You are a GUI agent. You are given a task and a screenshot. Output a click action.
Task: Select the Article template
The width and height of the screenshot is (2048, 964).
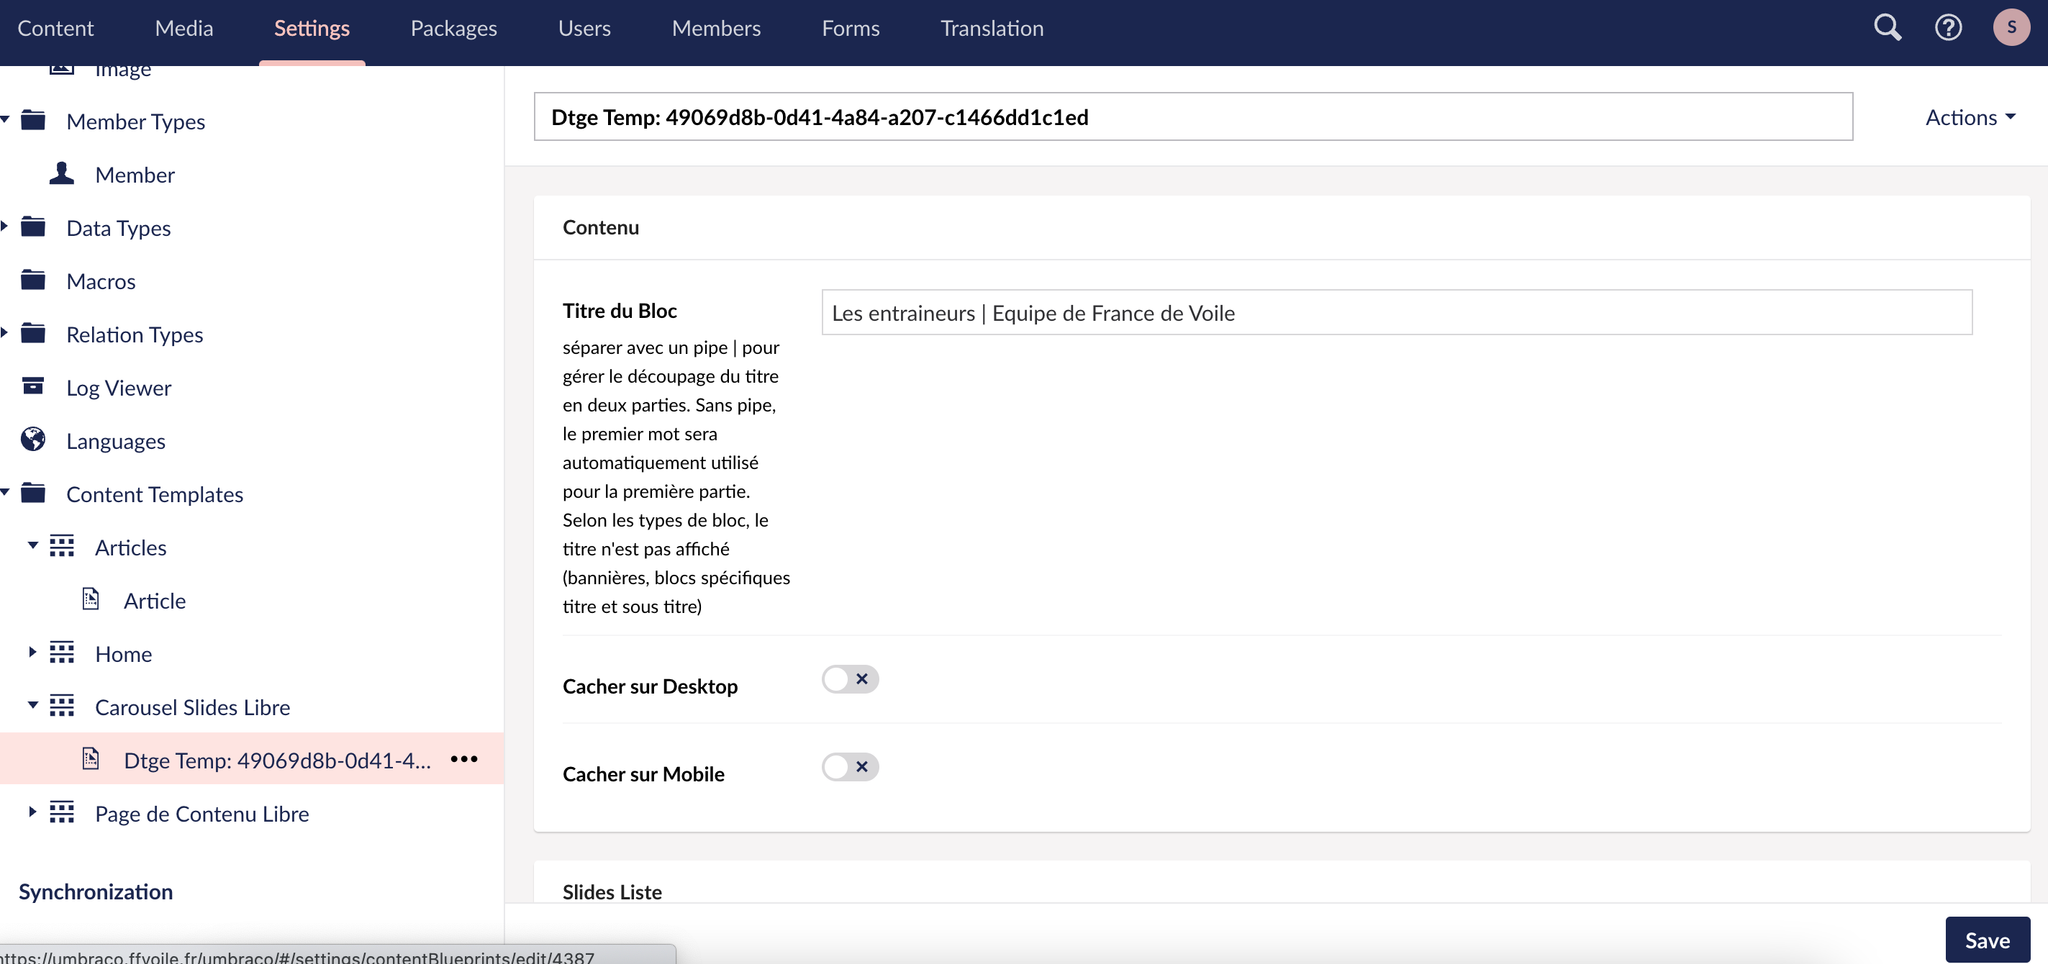[x=155, y=601]
